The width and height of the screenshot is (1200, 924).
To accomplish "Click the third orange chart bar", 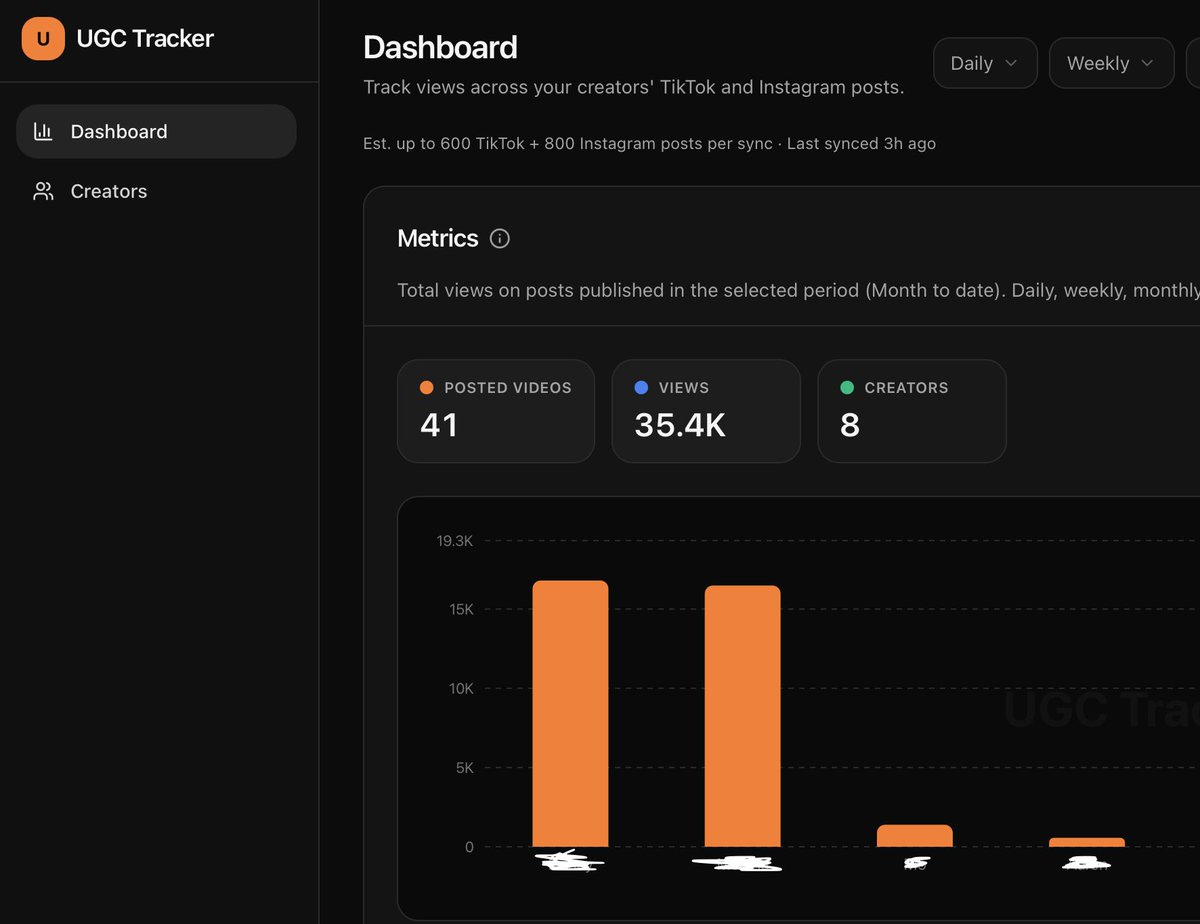I will [x=914, y=836].
